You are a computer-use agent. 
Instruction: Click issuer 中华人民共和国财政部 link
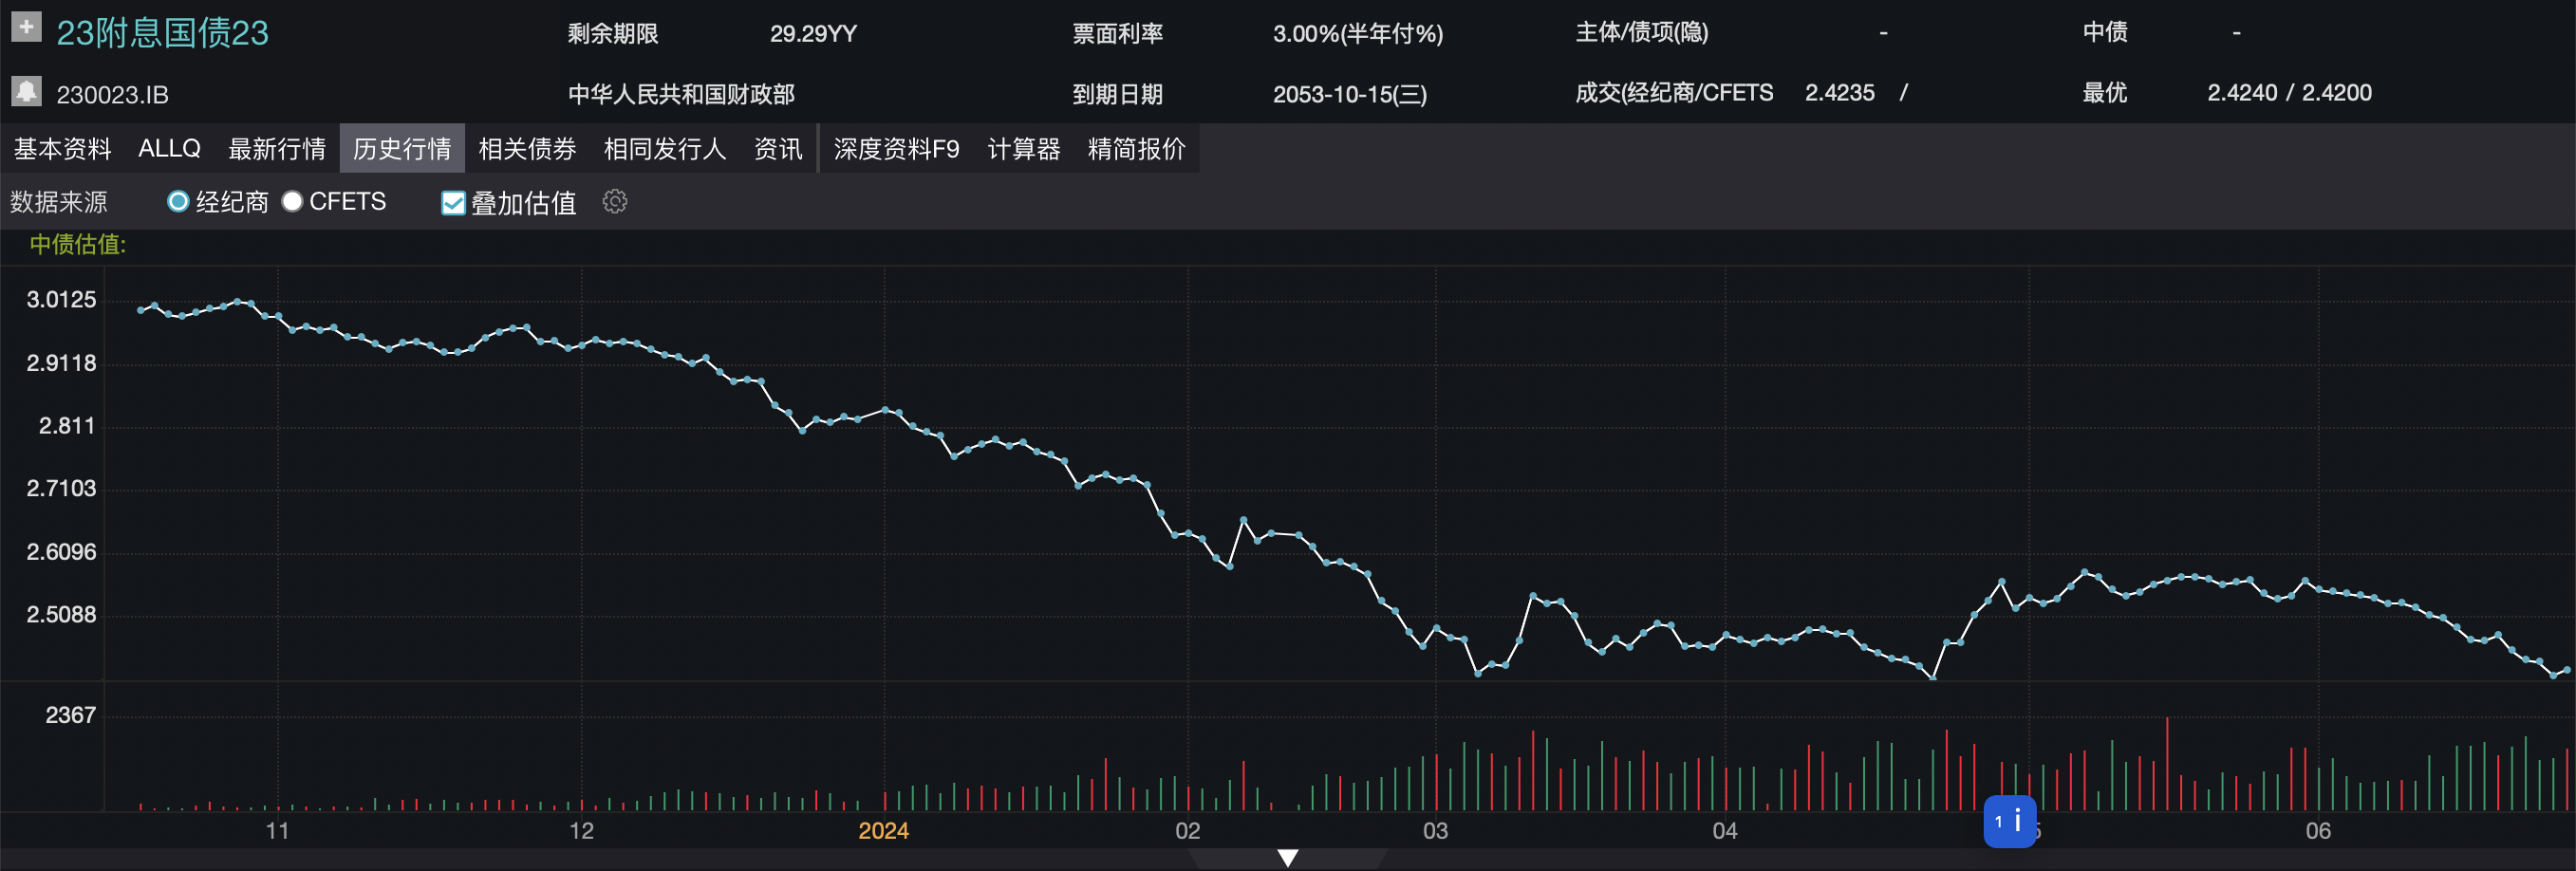click(681, 94)
